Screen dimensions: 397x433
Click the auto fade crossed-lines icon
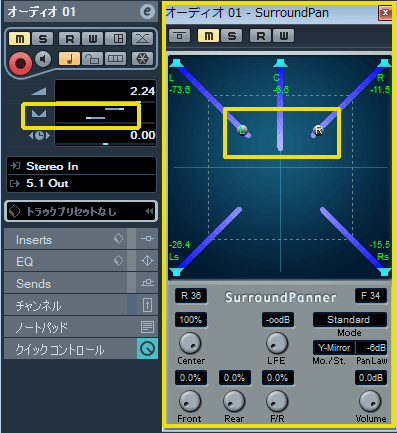pos(142,39)
